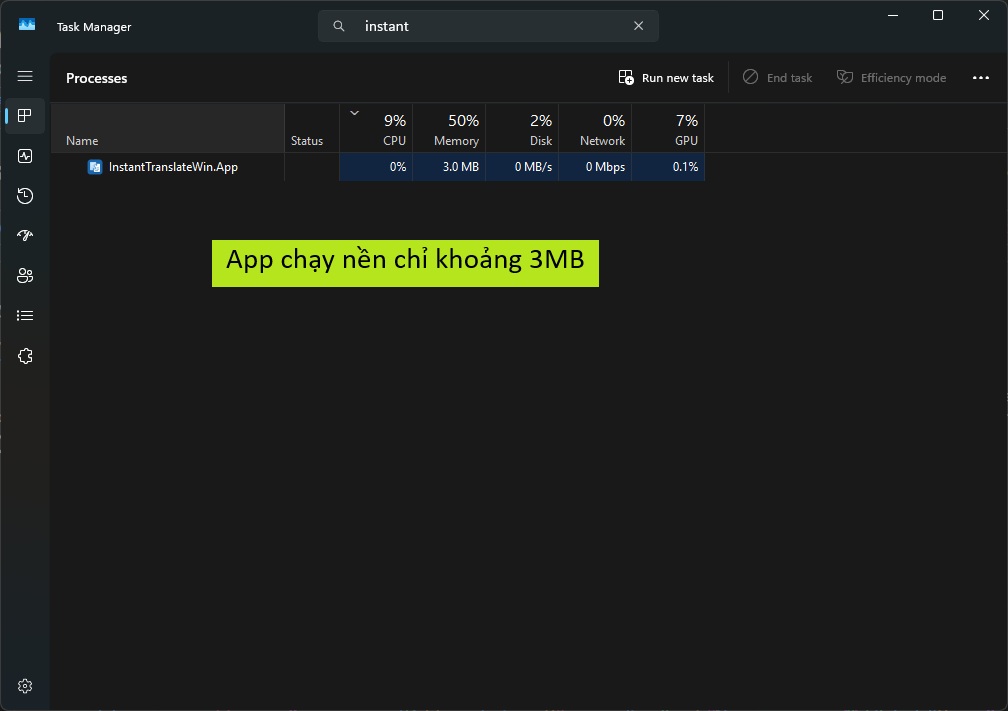Viewport: 1008px width, 711px height.
Task: Click the sort chevron above CPU column
Action: pyautogui.click(x=354, y=113)
